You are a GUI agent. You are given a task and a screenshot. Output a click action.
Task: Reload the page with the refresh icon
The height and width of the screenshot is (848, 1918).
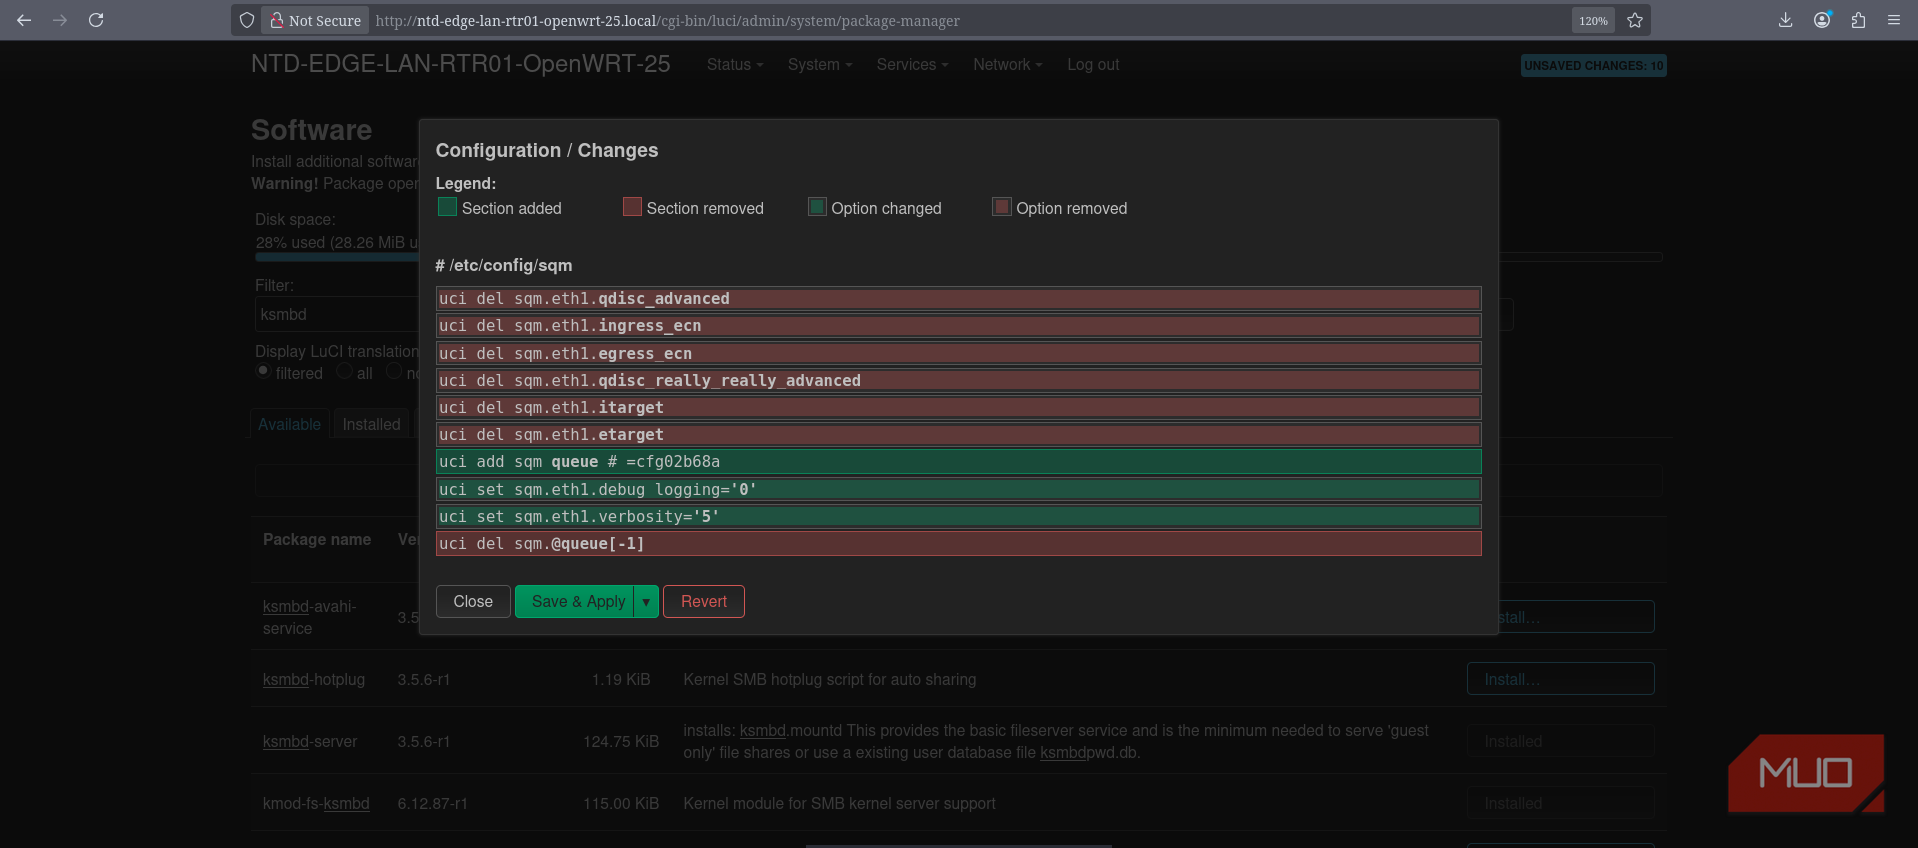(96, 20)
